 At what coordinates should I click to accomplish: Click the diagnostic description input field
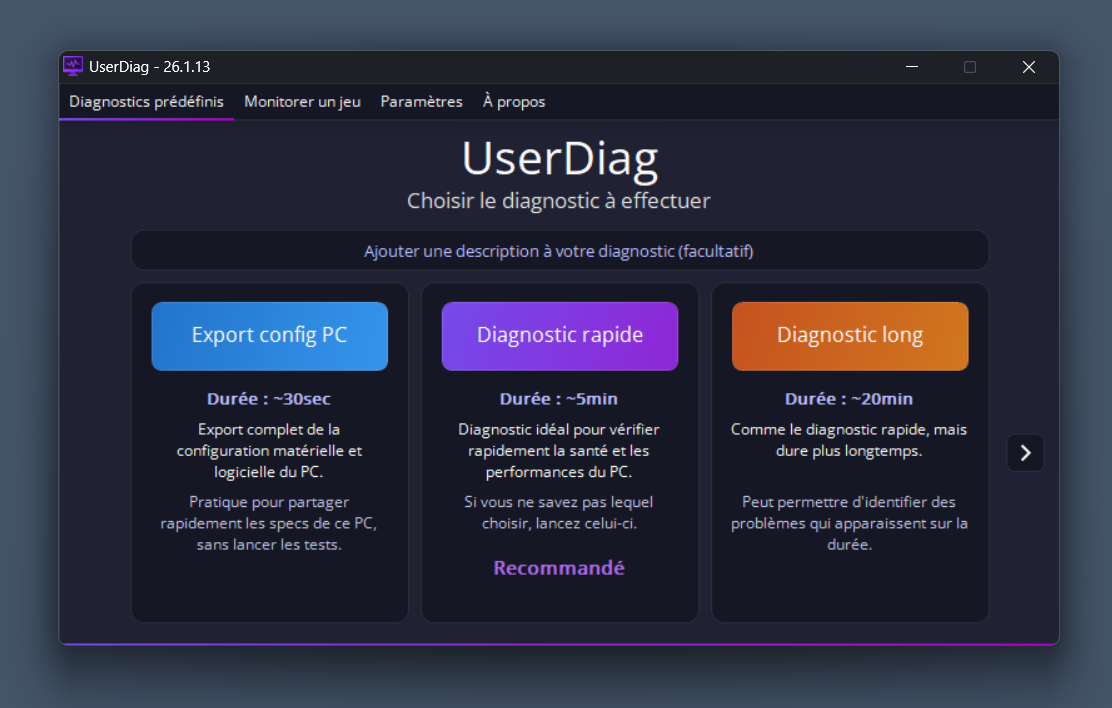(559, 251)
